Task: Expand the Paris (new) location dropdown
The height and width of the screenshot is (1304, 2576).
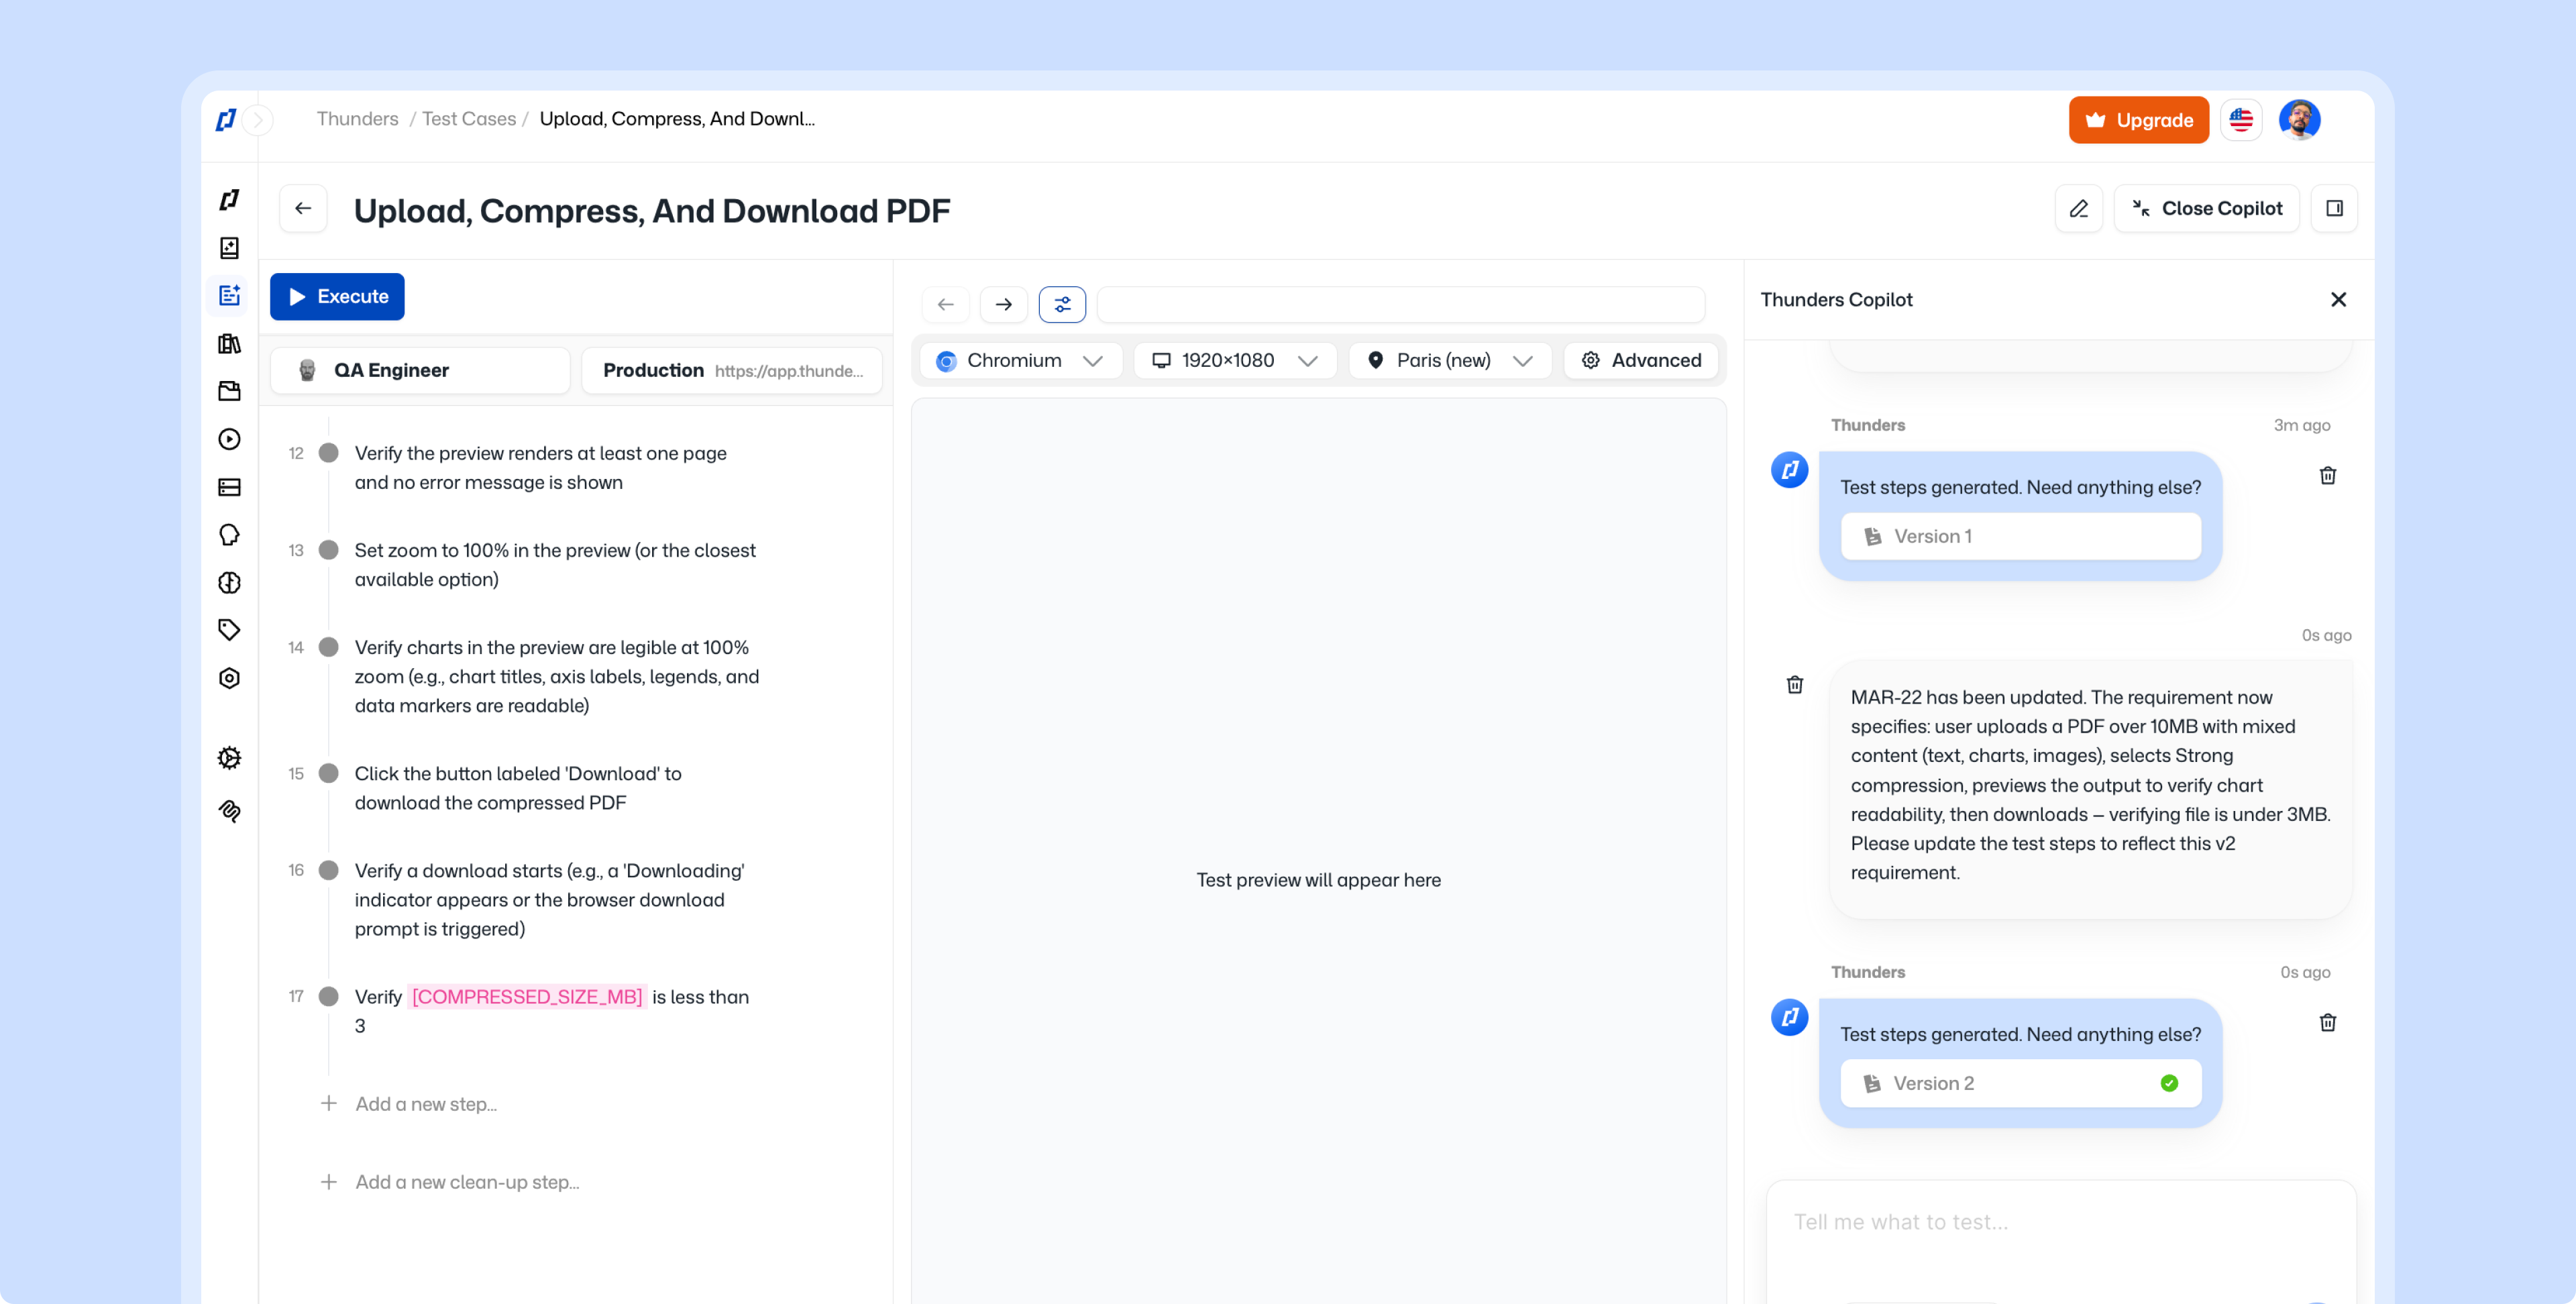Action: [x=1450, y=360]
